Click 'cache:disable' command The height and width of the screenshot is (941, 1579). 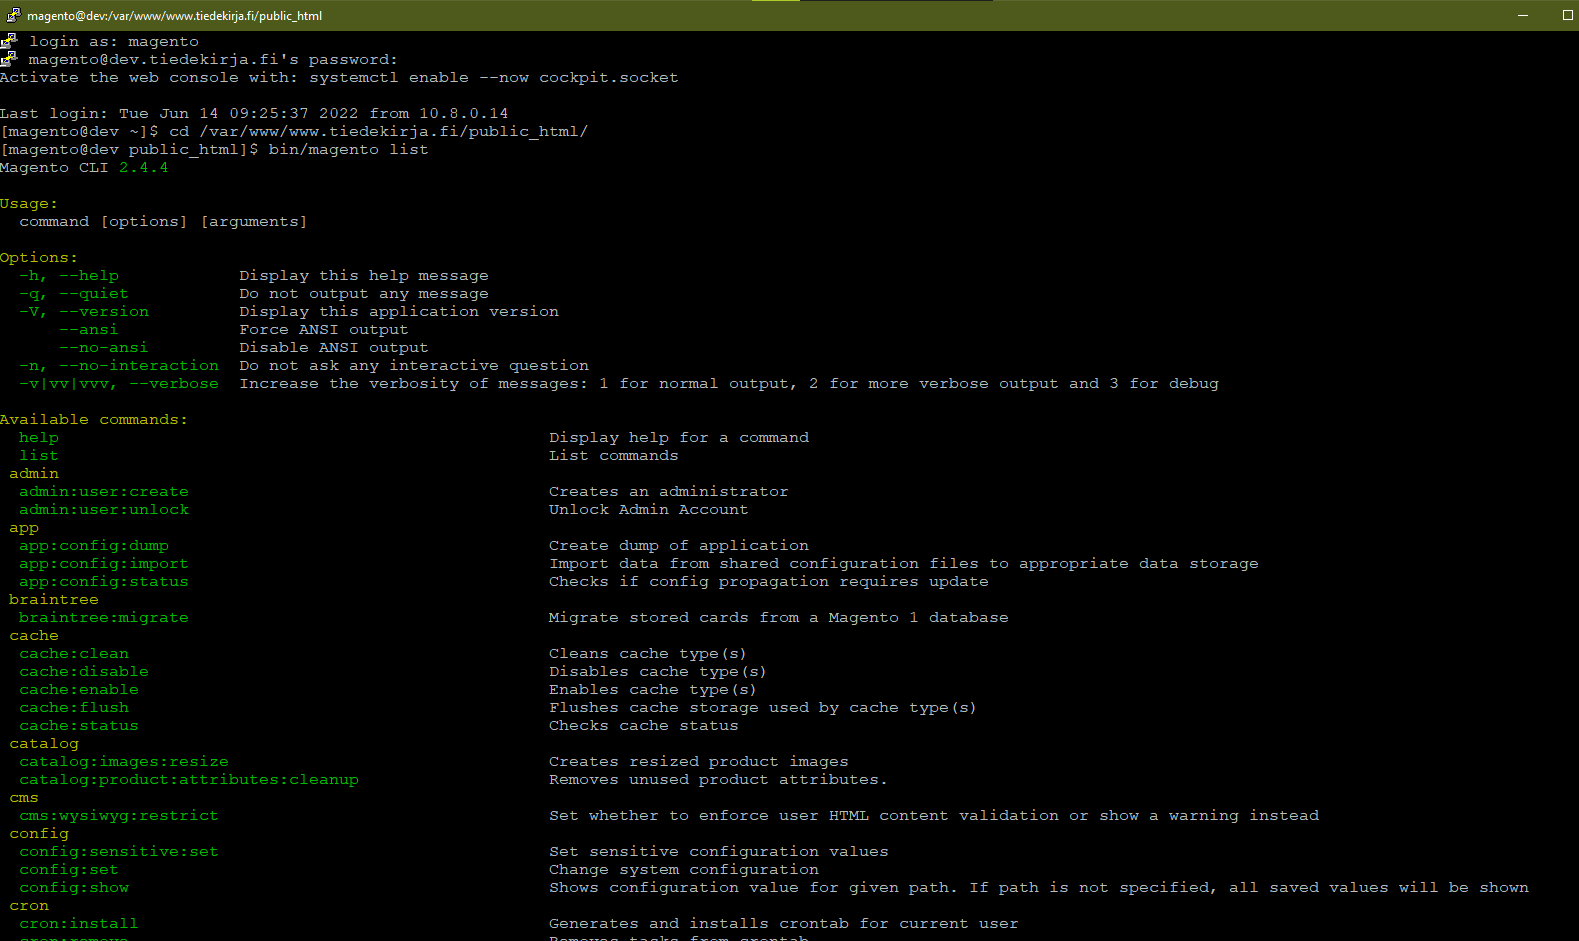point(84,672)
